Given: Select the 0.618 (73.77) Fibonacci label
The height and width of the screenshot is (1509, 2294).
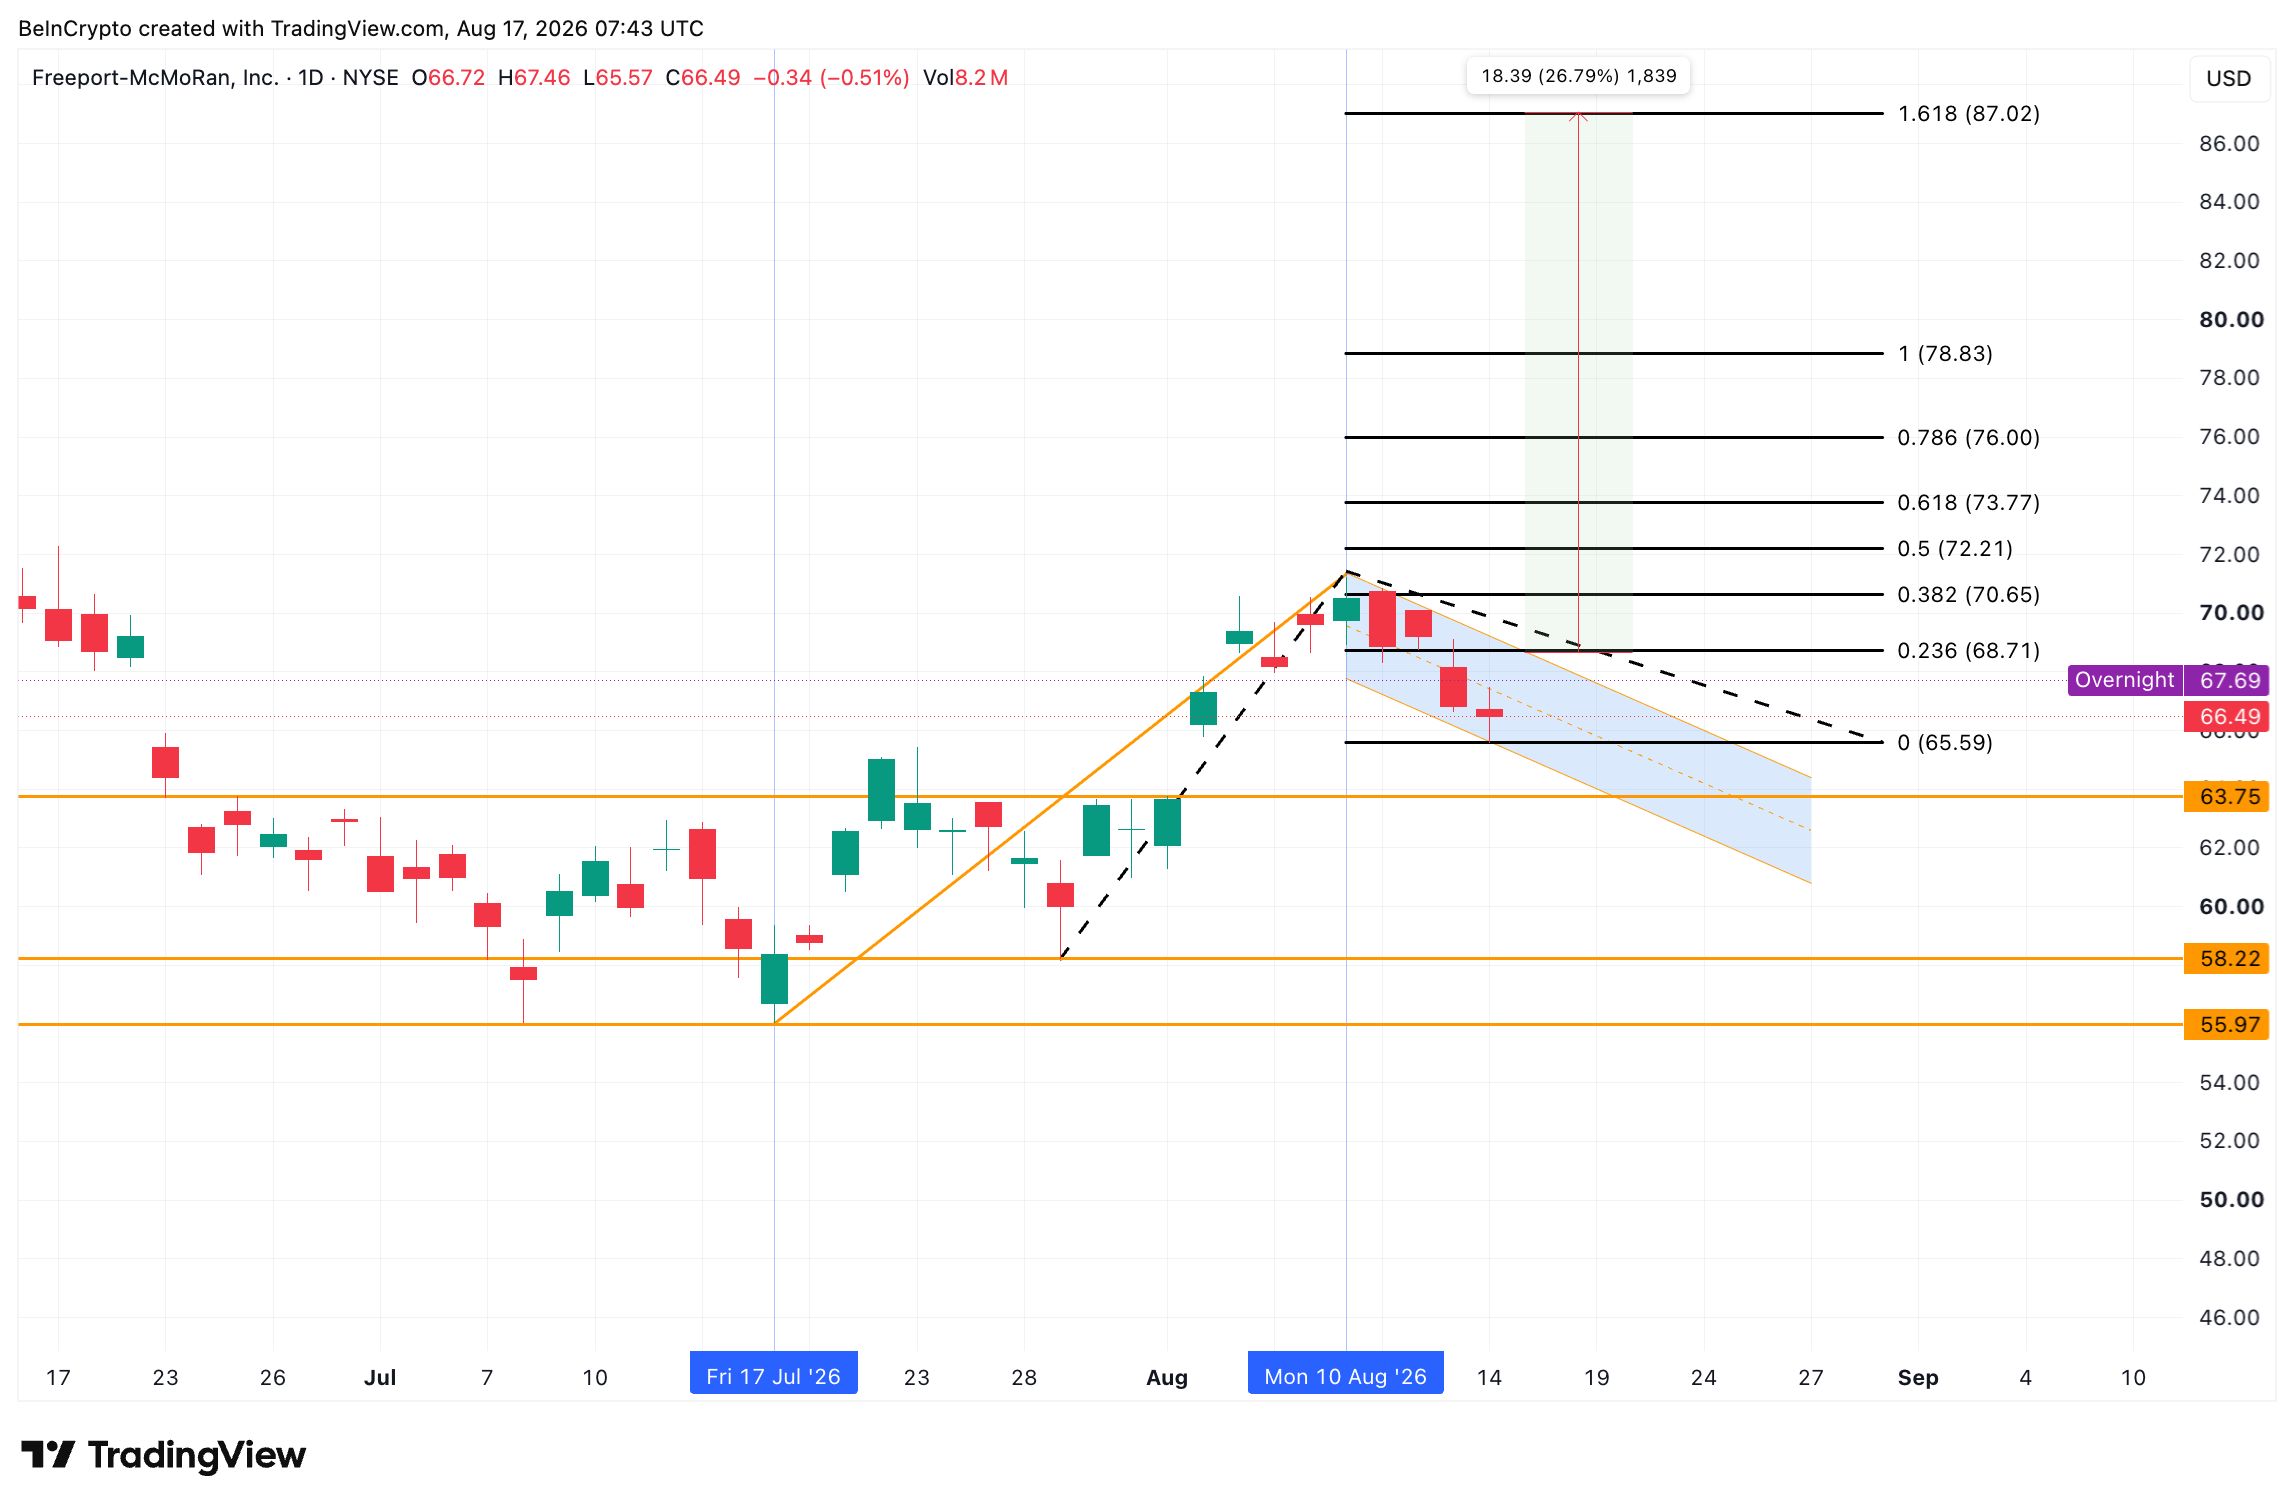Looking at the screenshot, I should coord(1968,502).
